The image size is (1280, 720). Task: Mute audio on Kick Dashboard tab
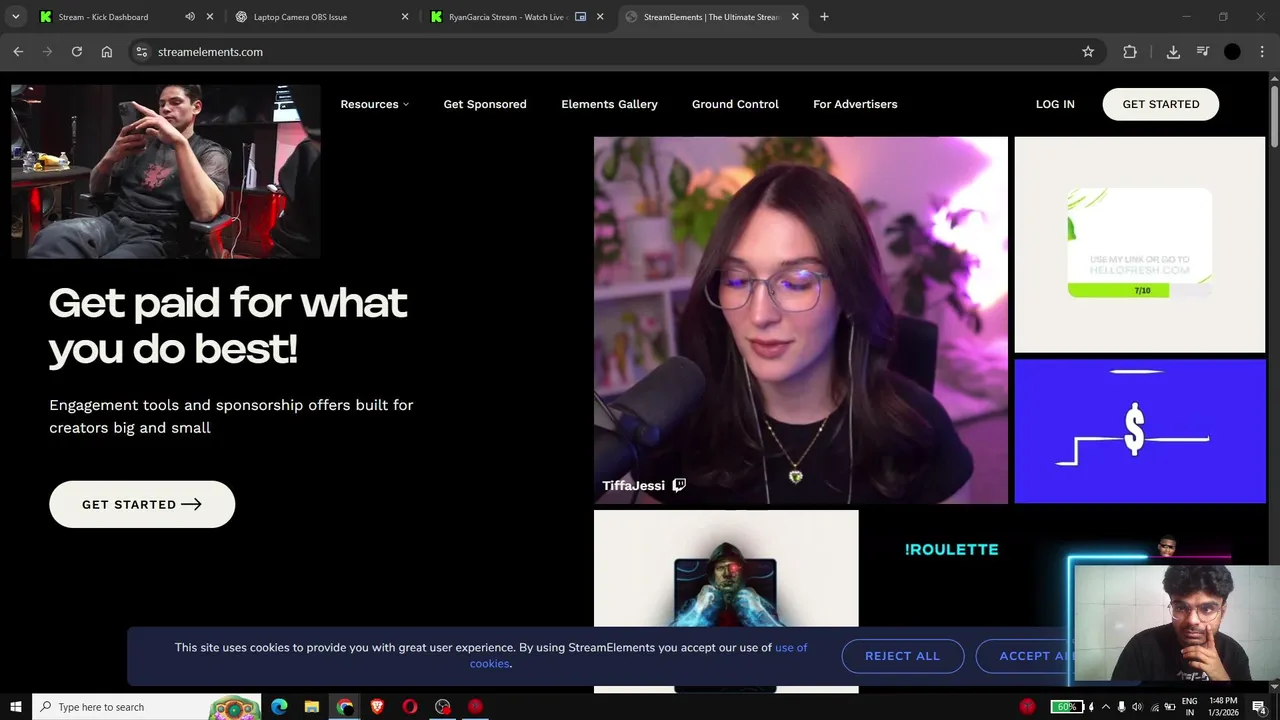[190, 17]
